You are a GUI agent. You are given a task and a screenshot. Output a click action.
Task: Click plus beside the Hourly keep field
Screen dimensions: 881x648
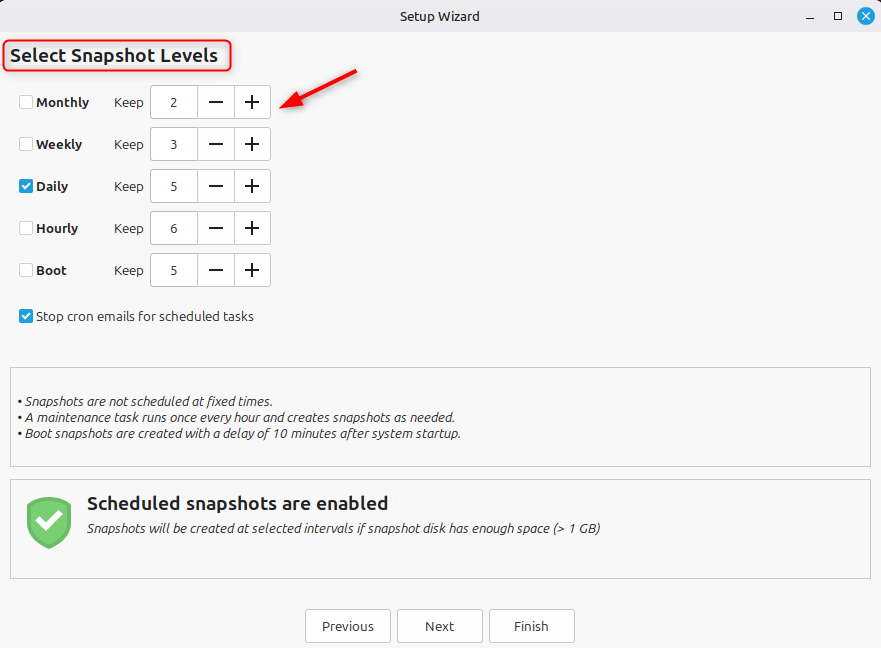pyautogui.click(x=252, y=228)
